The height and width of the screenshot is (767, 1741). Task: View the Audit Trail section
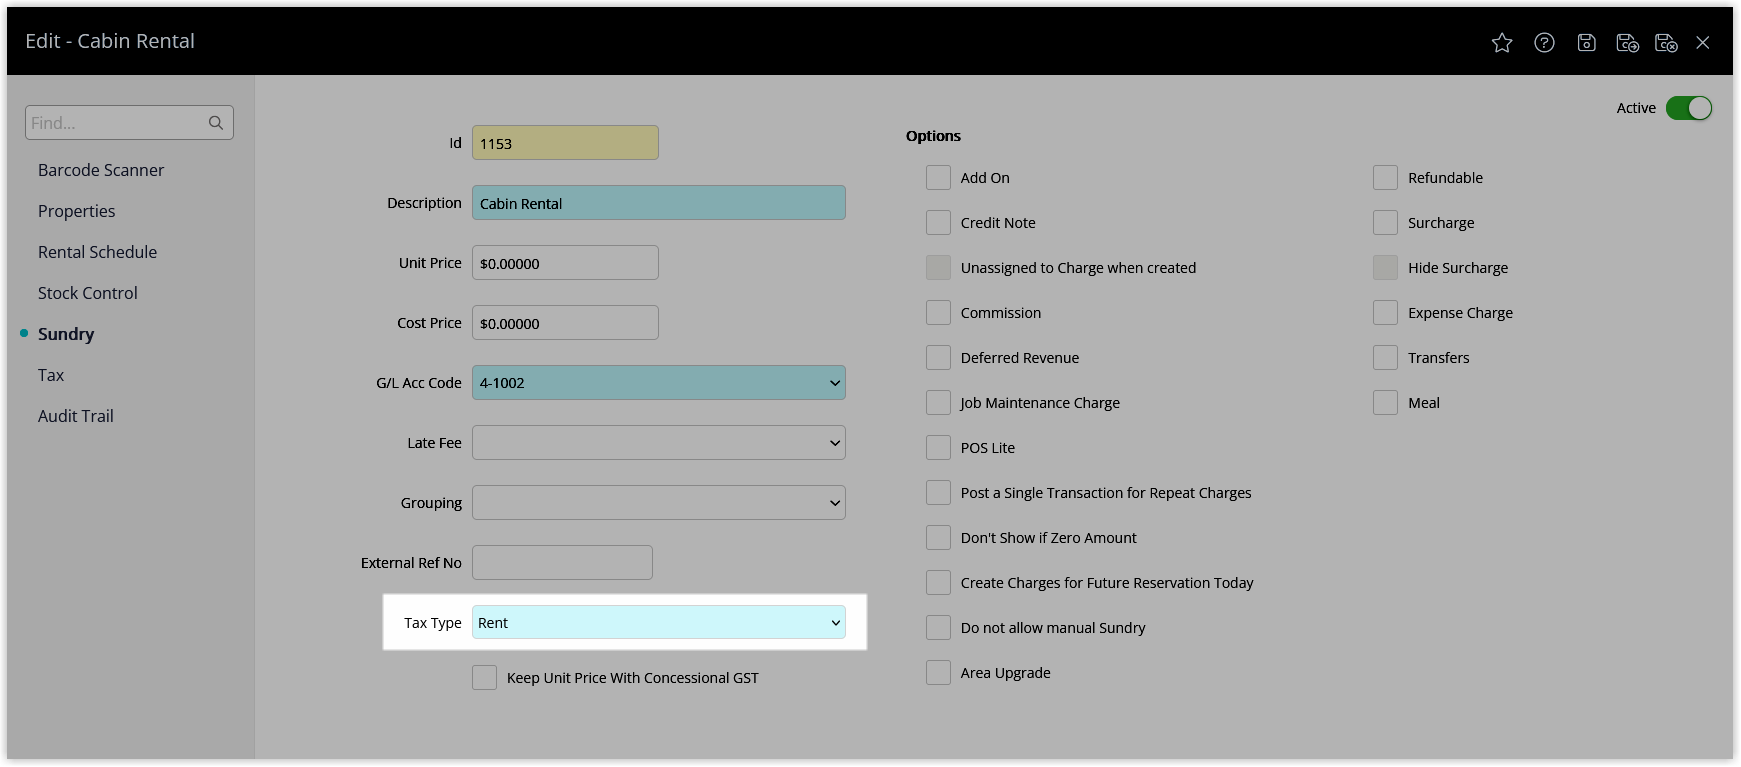point(75,416)
